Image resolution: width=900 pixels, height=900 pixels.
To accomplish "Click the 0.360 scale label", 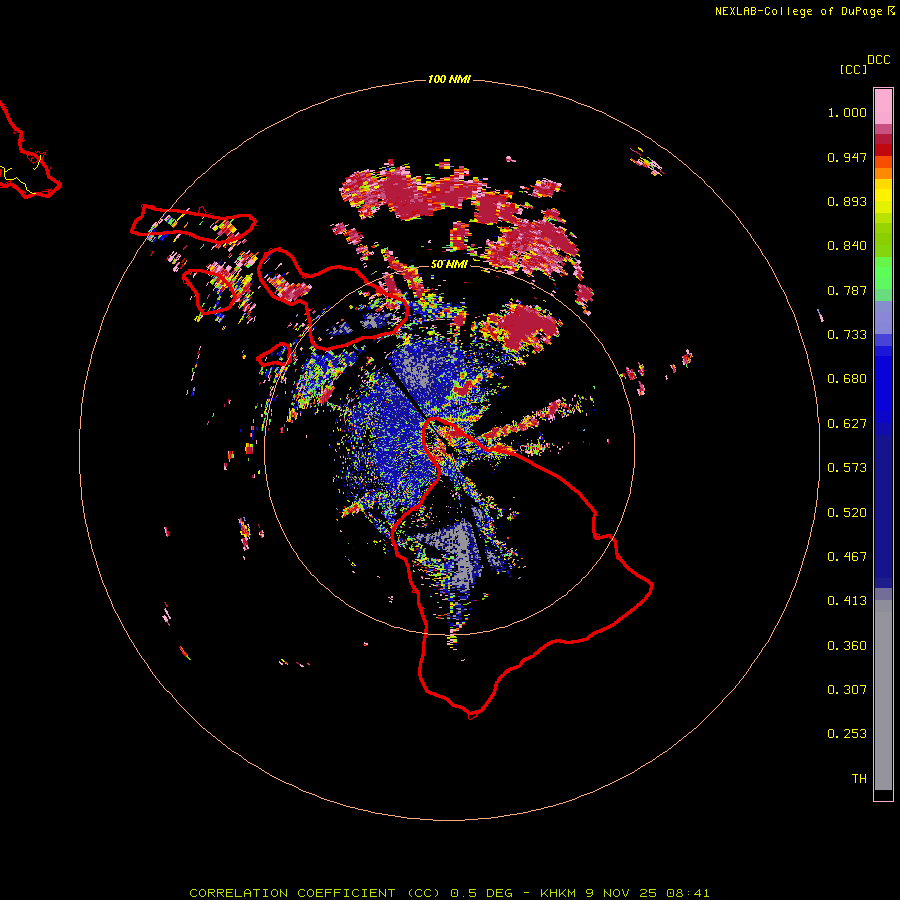I will coord(847,646).
